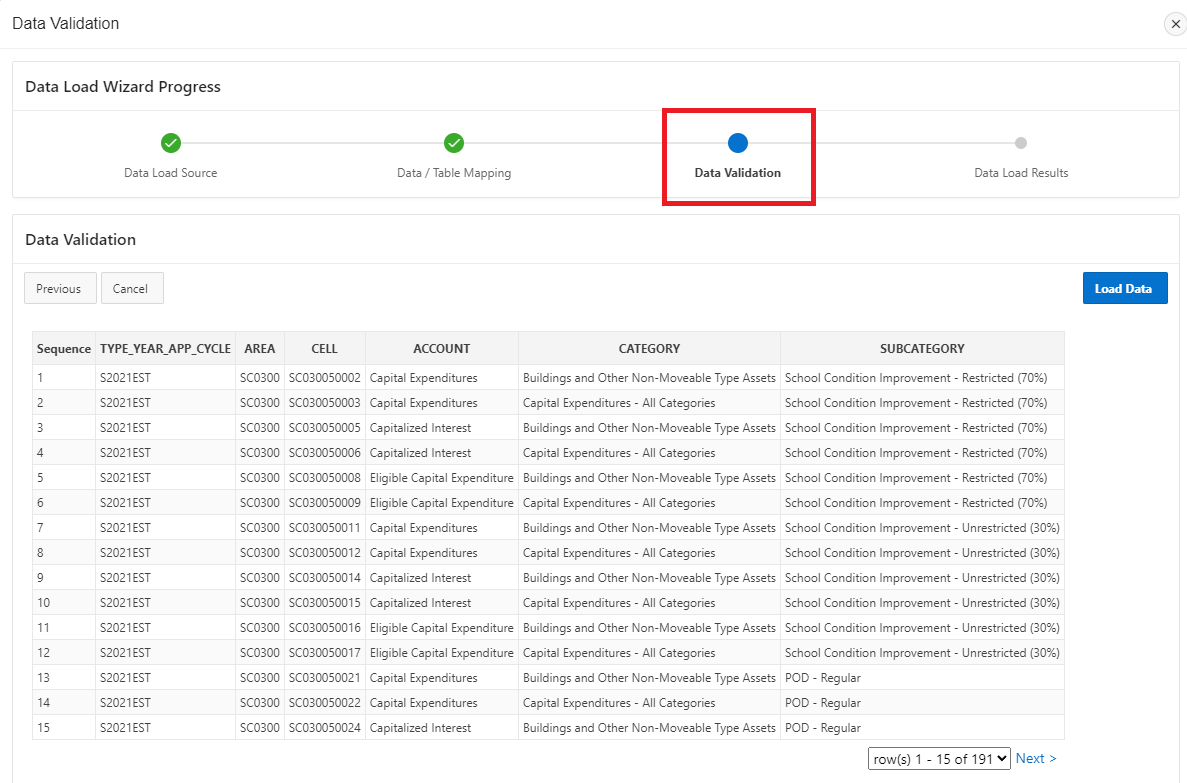Cancel the data load wizard
Screen dimensions: 1187x783
point(131,288)
